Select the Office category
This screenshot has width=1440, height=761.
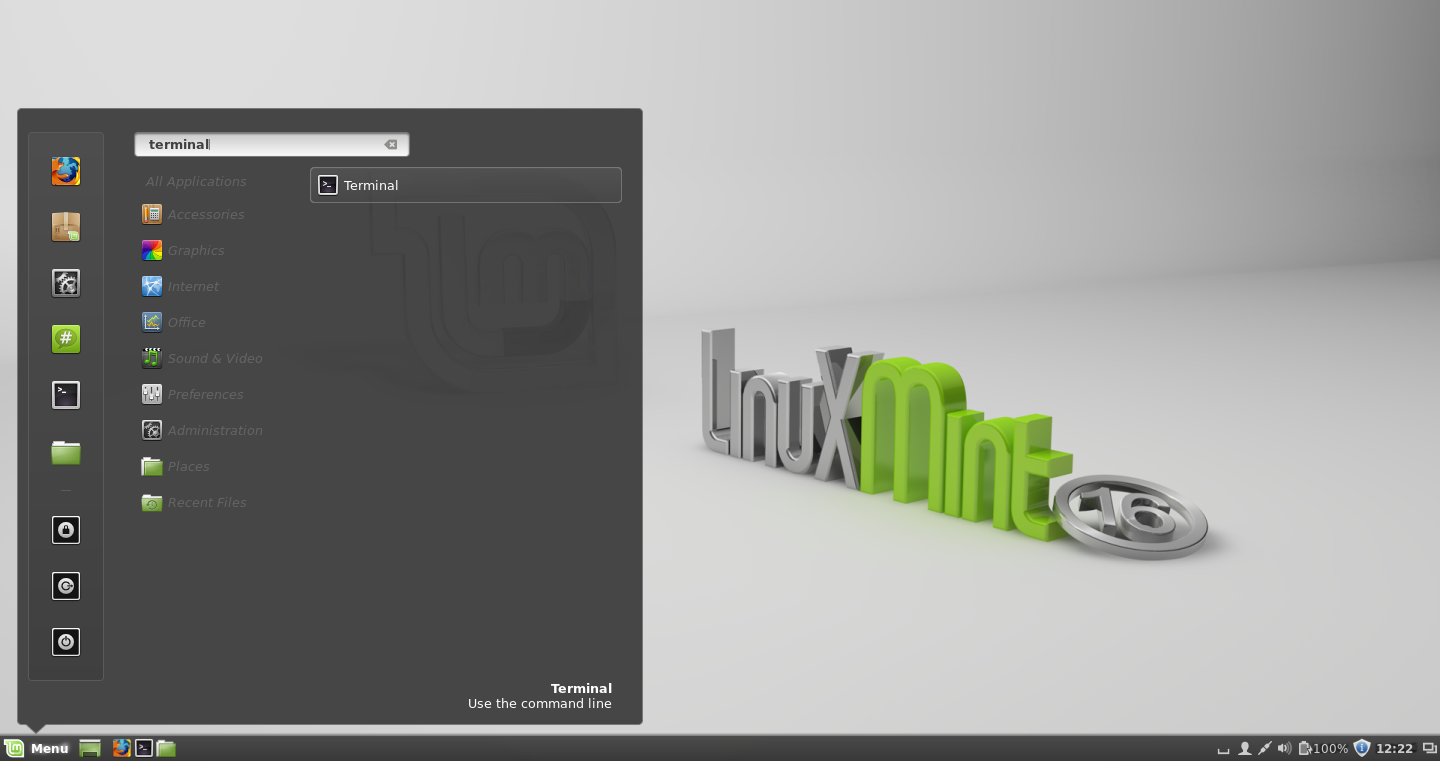point(174,322)
